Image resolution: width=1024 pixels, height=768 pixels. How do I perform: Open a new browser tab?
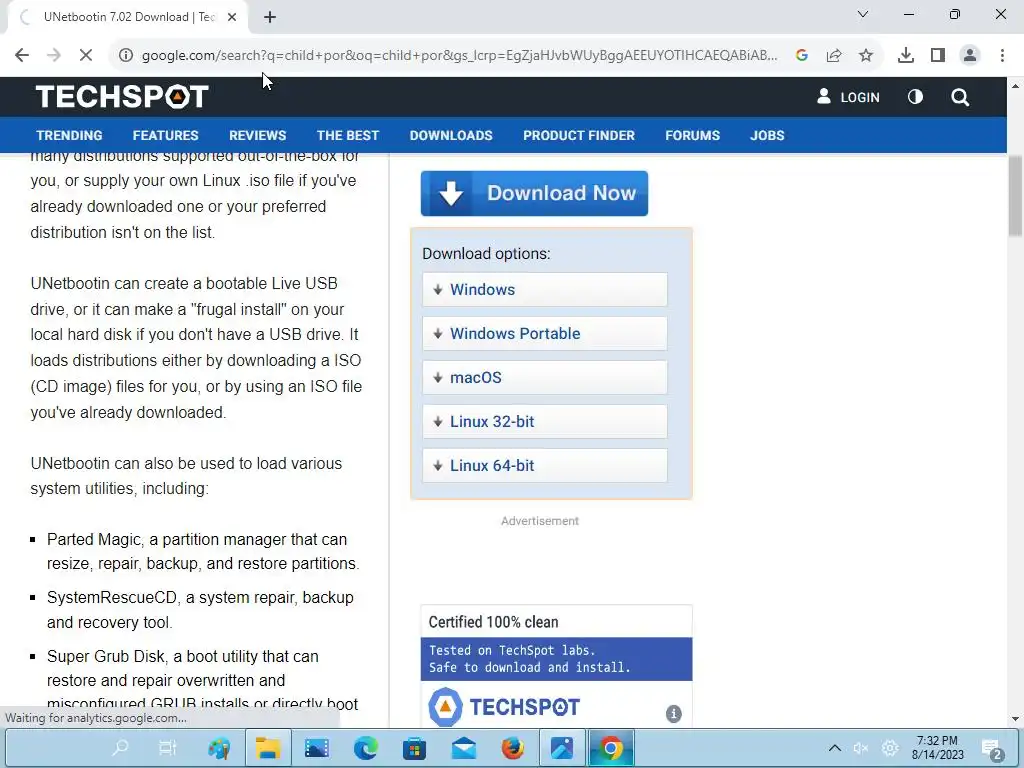(x=270, y=17)
